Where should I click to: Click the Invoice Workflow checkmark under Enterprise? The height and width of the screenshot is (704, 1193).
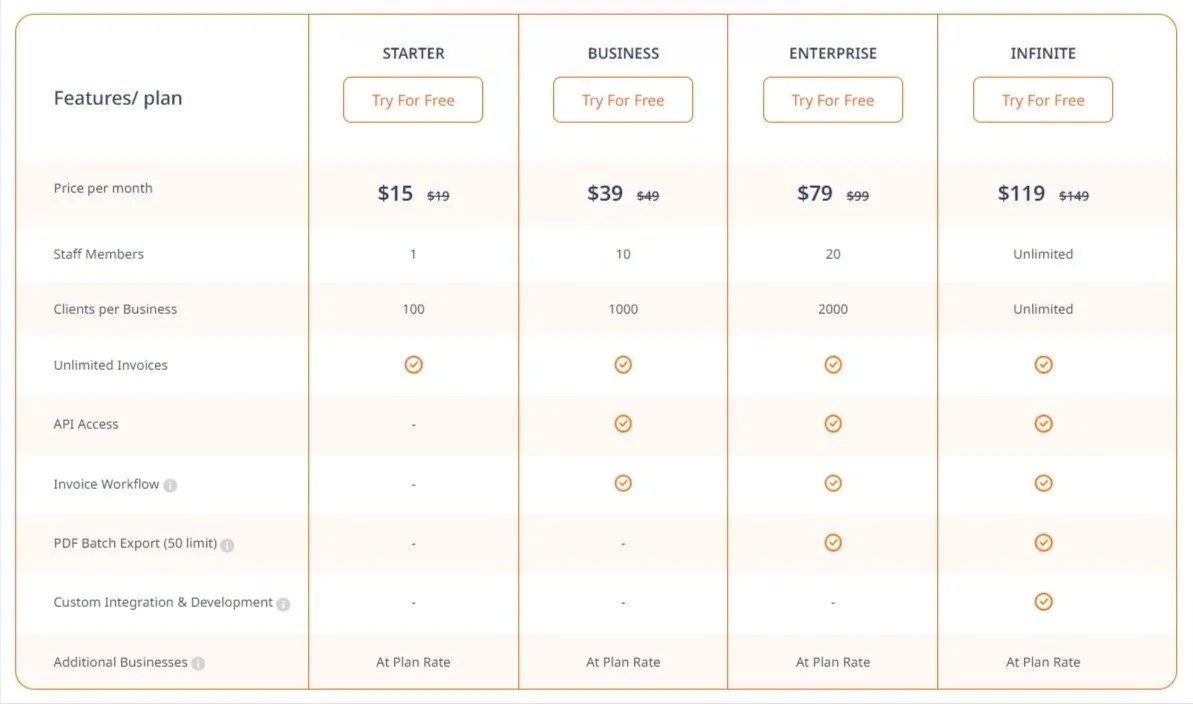pos(833,483)
